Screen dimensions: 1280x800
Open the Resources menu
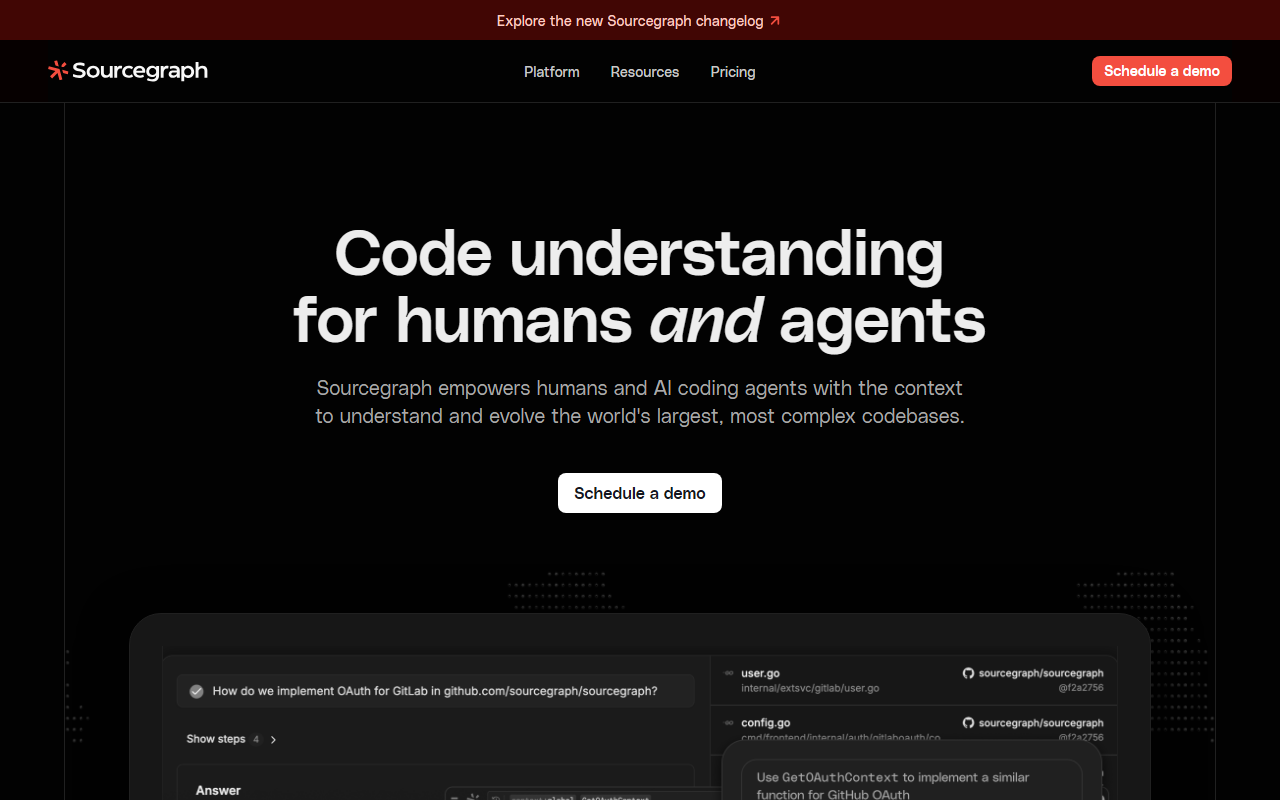pos(645,72)
